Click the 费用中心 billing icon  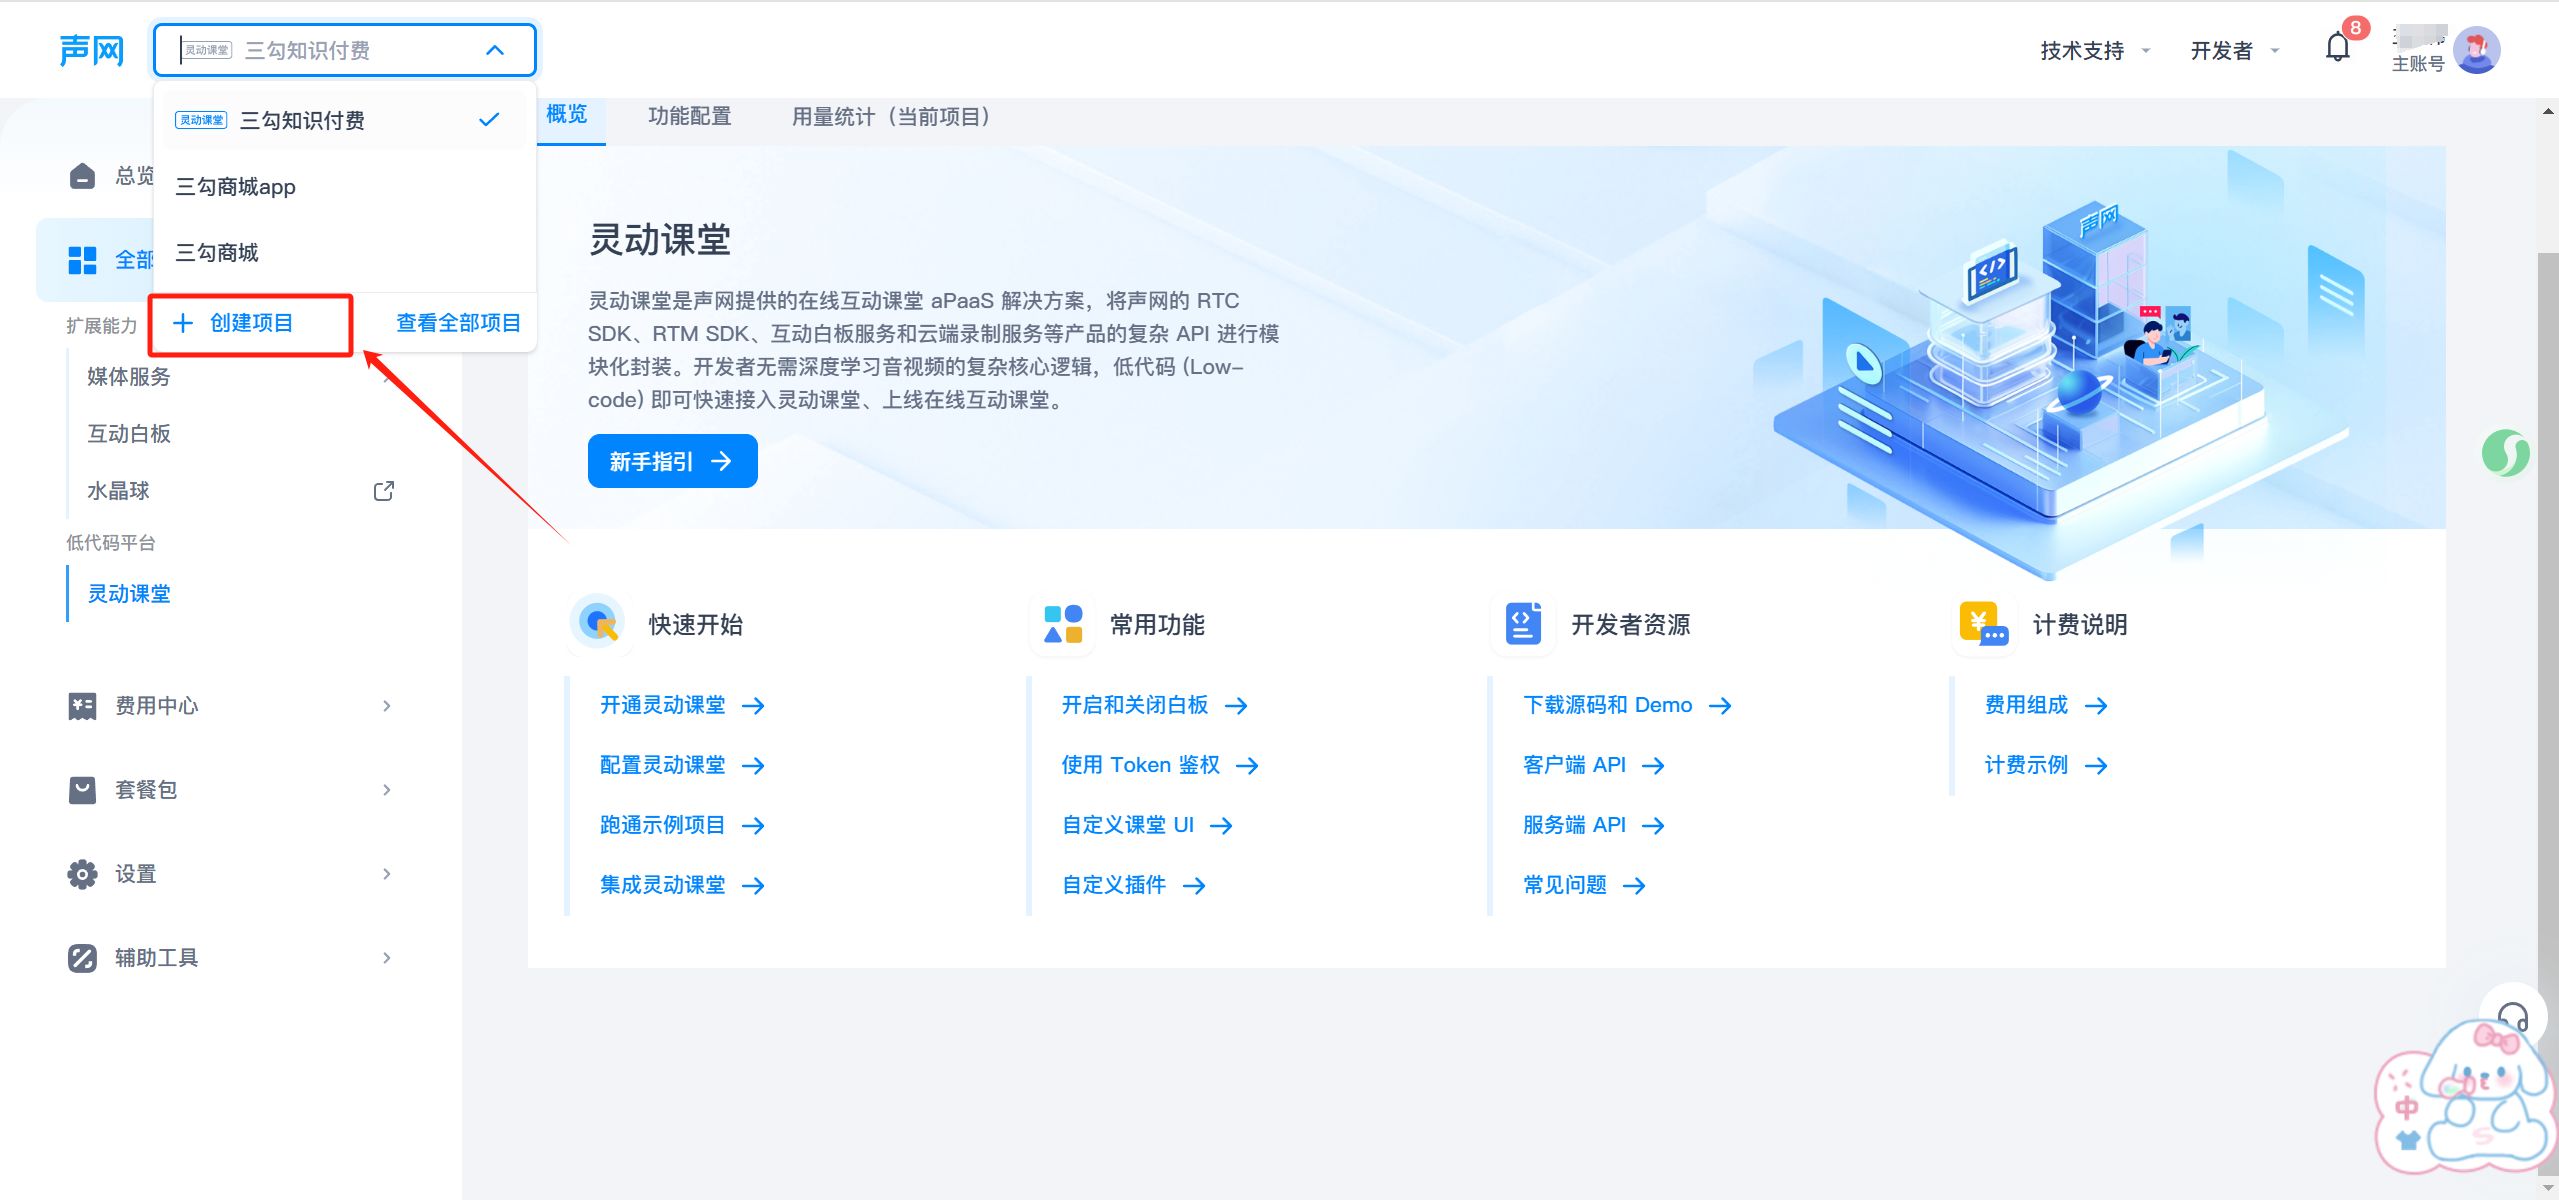tap(82, 706)
